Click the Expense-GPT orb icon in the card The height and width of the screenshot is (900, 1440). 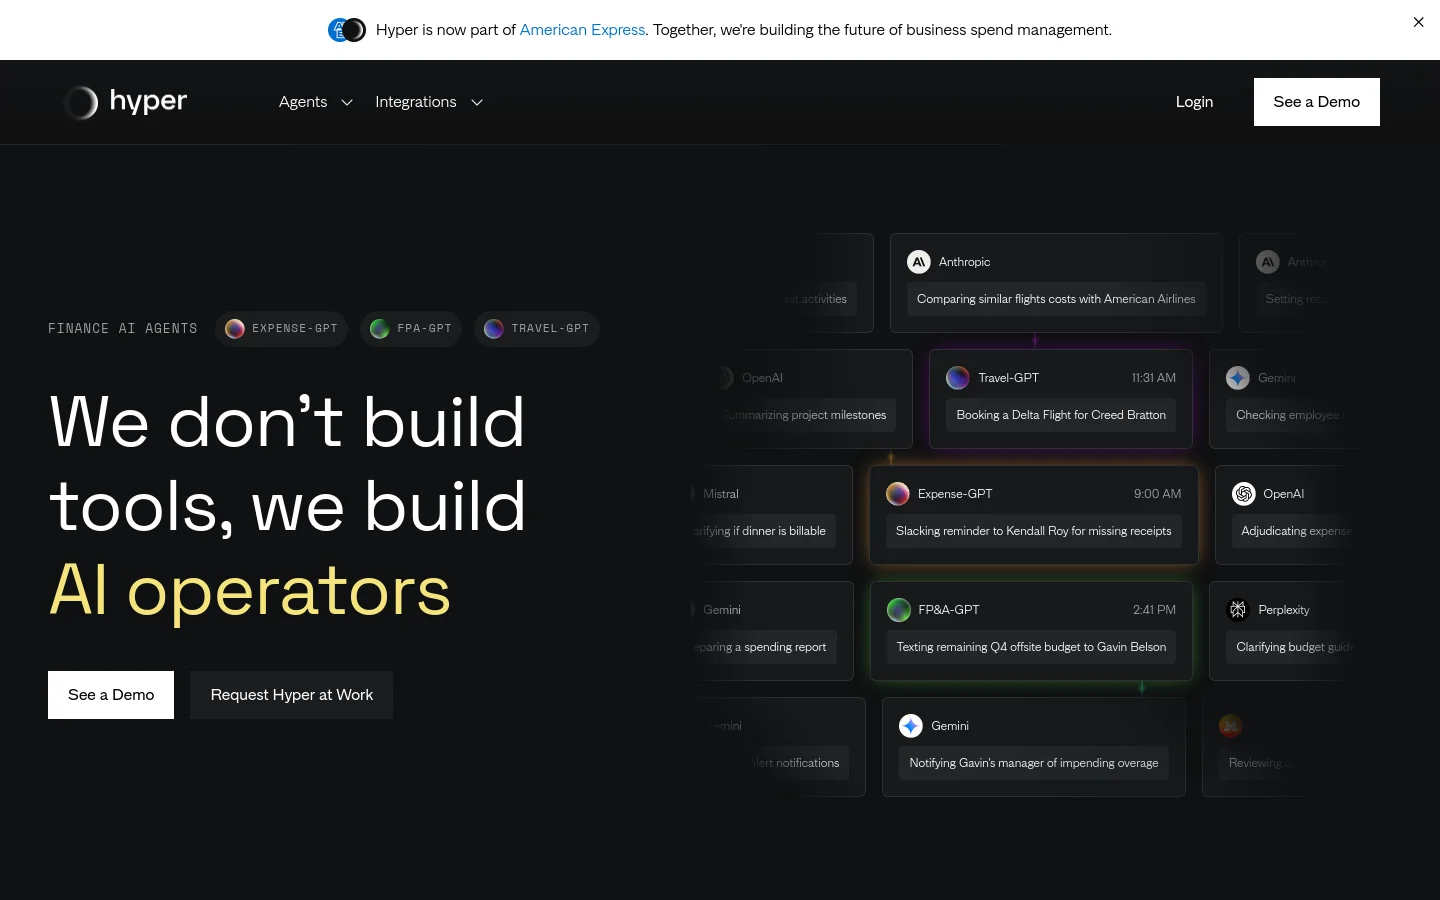click(x=898, y=494)
